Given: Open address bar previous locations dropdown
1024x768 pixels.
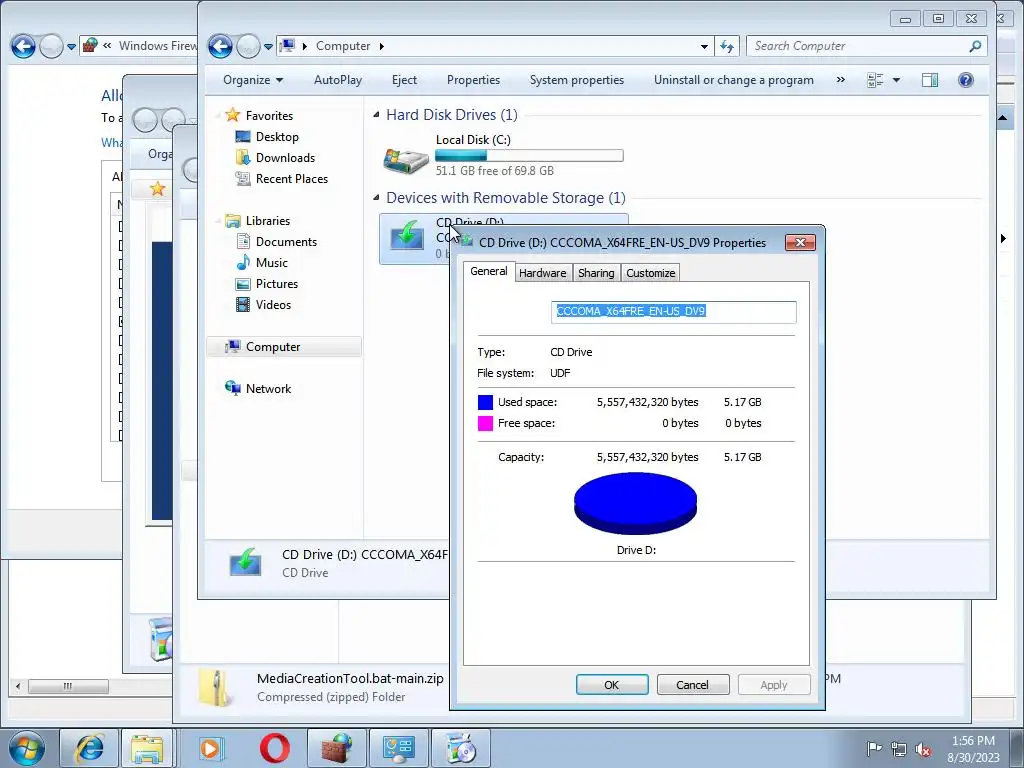Looking at the screenshot, I should point(704,46).
